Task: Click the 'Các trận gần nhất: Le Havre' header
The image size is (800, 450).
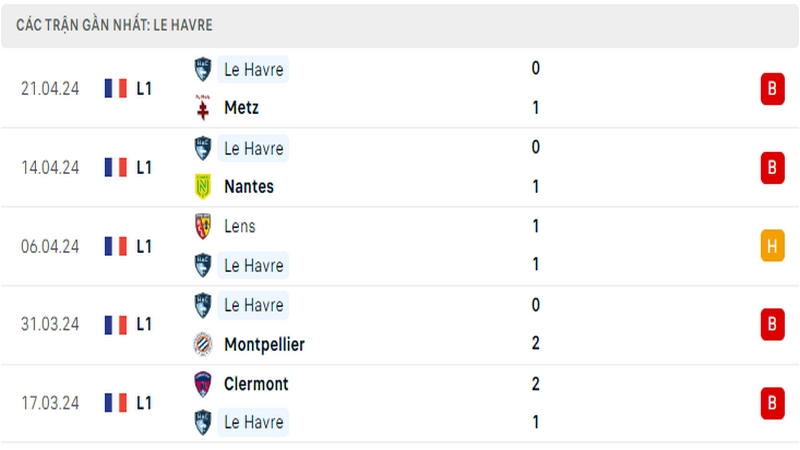Action: pos(114,24)
